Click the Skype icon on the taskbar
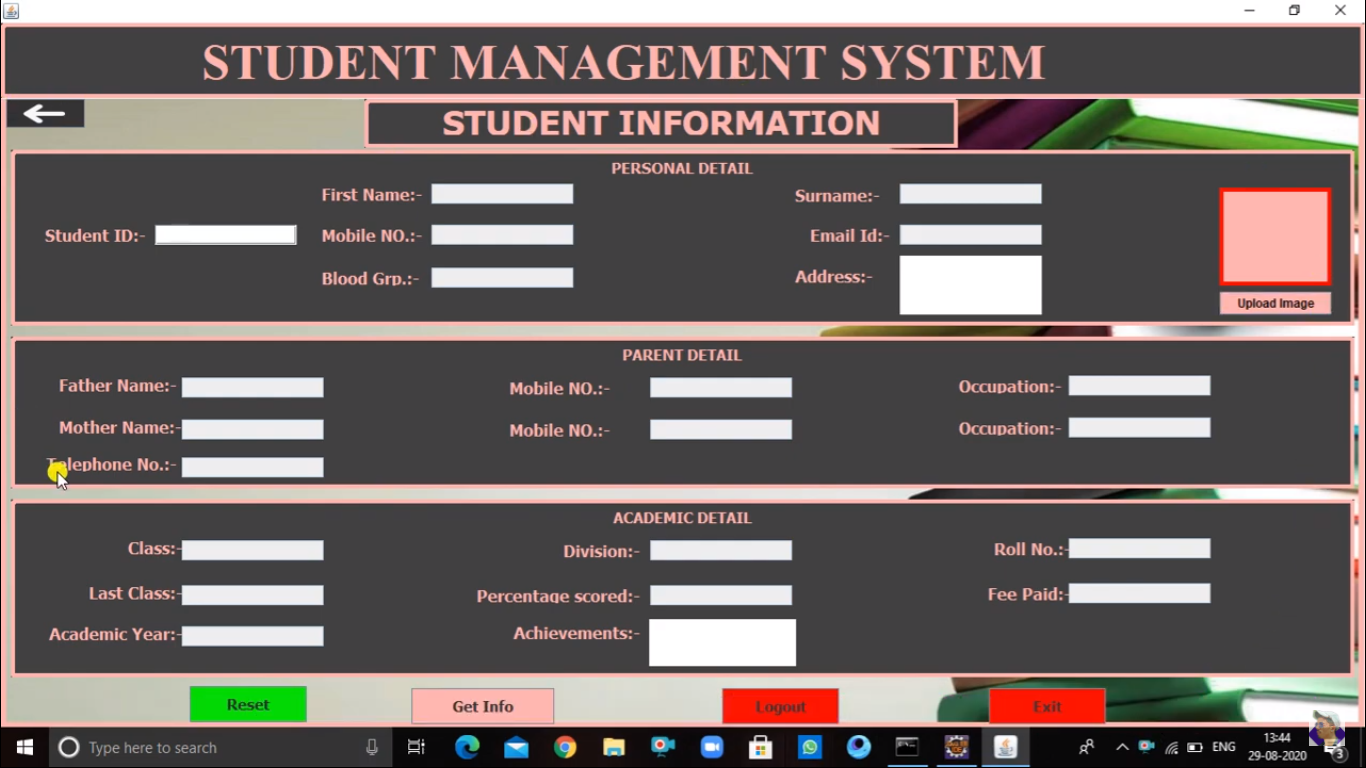The height and width of the screenshot is (768, 1366). tap(858, 747)
